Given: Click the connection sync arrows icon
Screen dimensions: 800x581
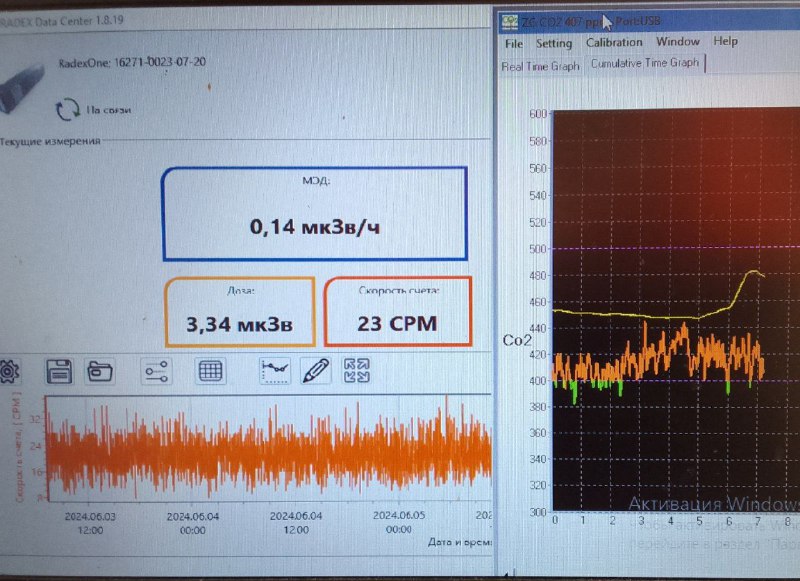Looking at the screenshot, I should point(68,109).
